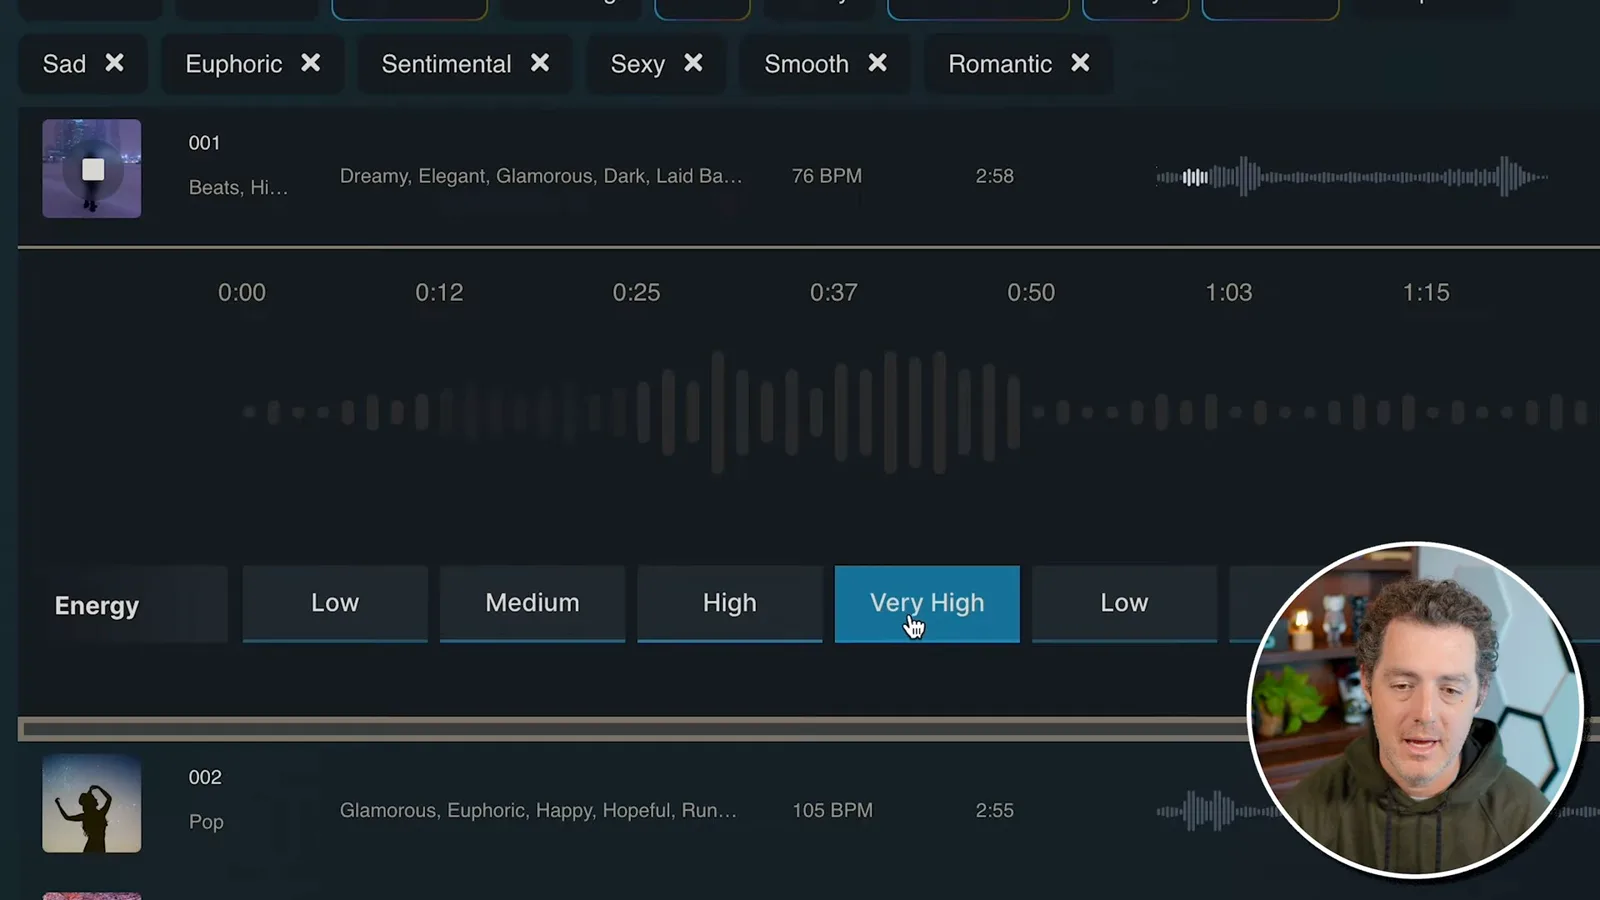Remove the Smooth mood filter
This screenshot has width=1600, height=900.
tap(877, 63)
